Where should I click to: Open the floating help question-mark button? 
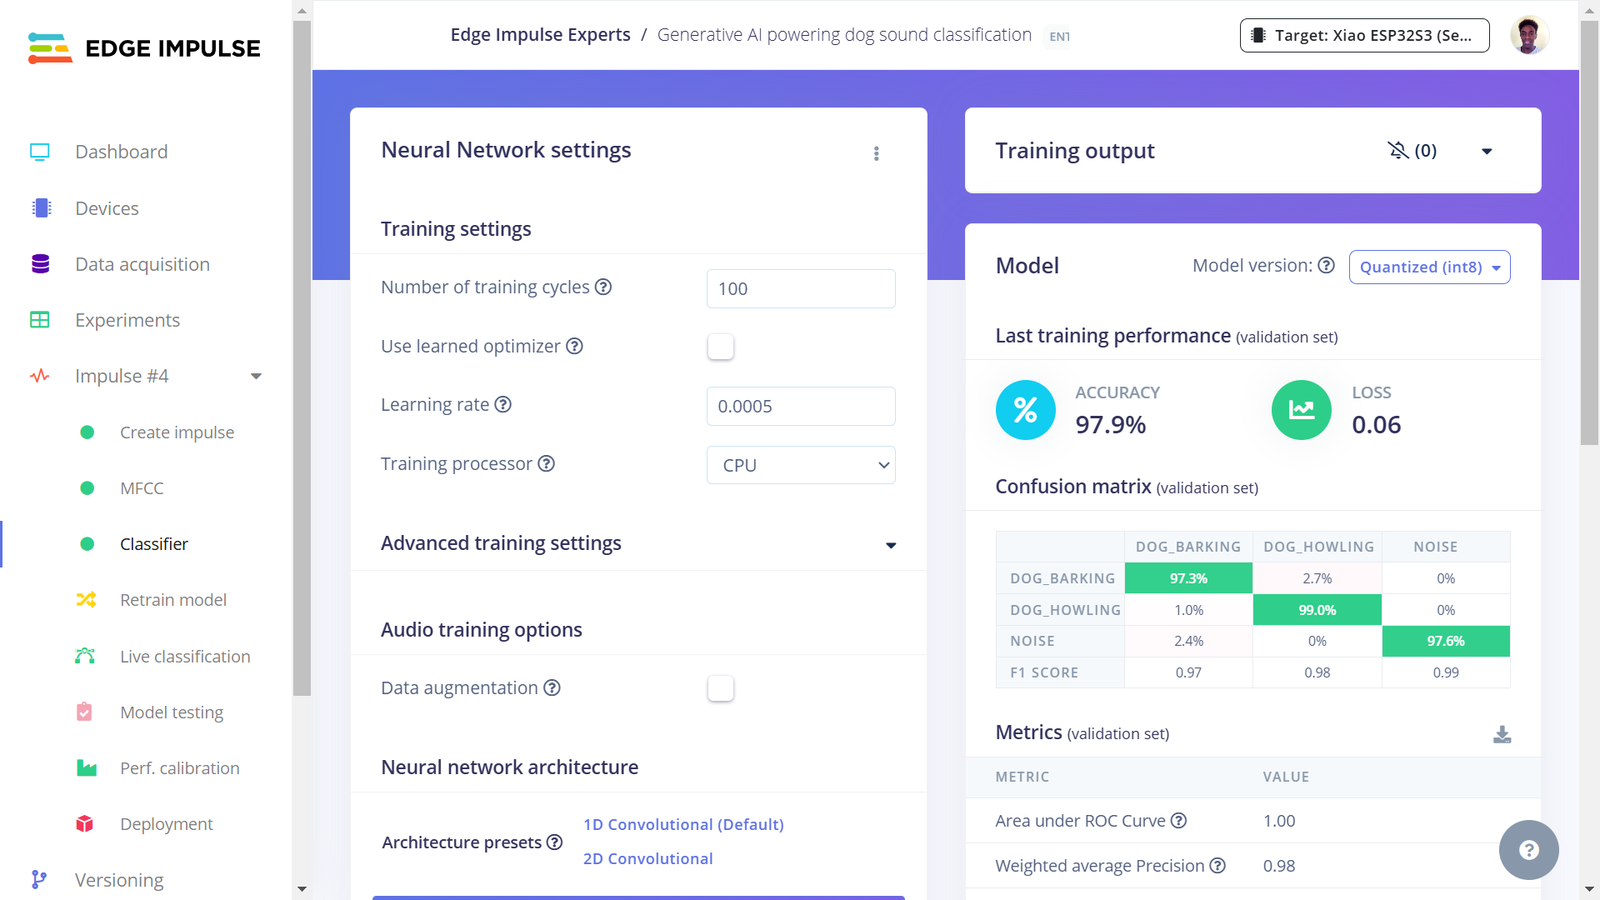pos(1528,850)
